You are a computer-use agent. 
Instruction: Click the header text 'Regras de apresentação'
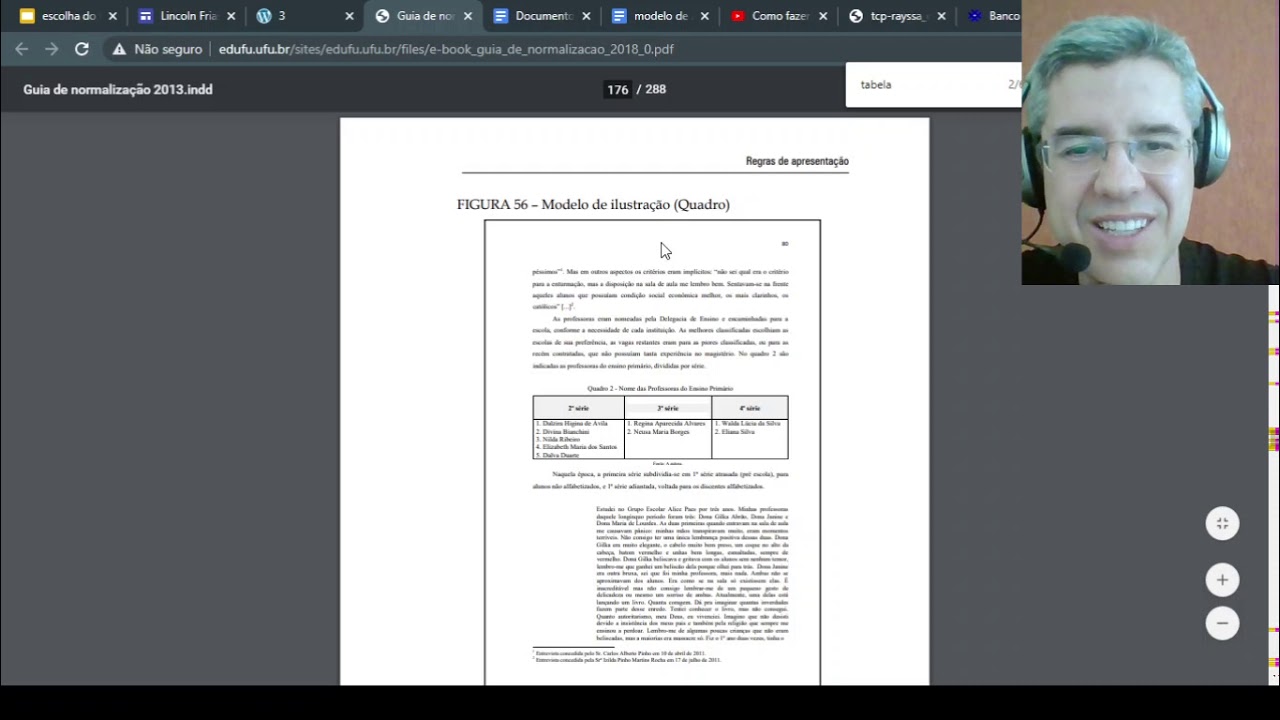[x=797, y=161]
